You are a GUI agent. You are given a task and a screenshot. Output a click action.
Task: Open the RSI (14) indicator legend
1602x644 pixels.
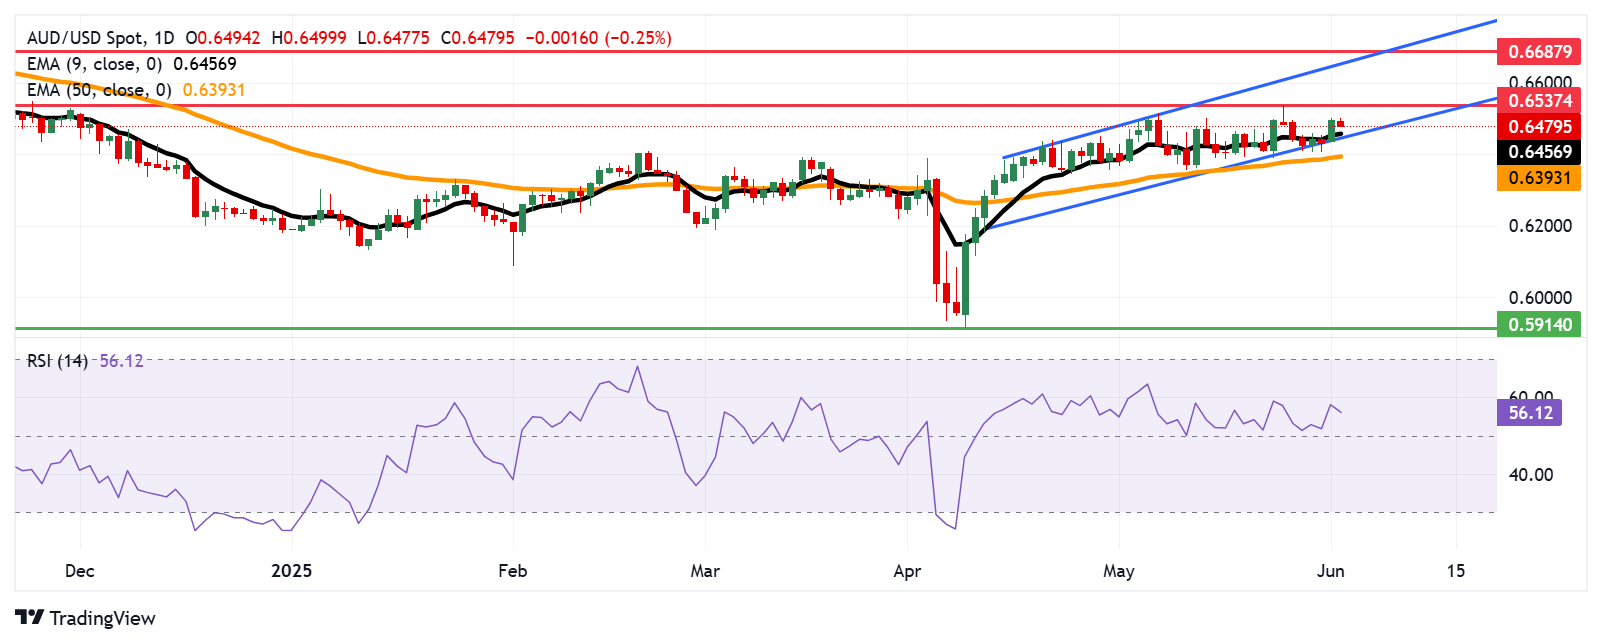57,361
